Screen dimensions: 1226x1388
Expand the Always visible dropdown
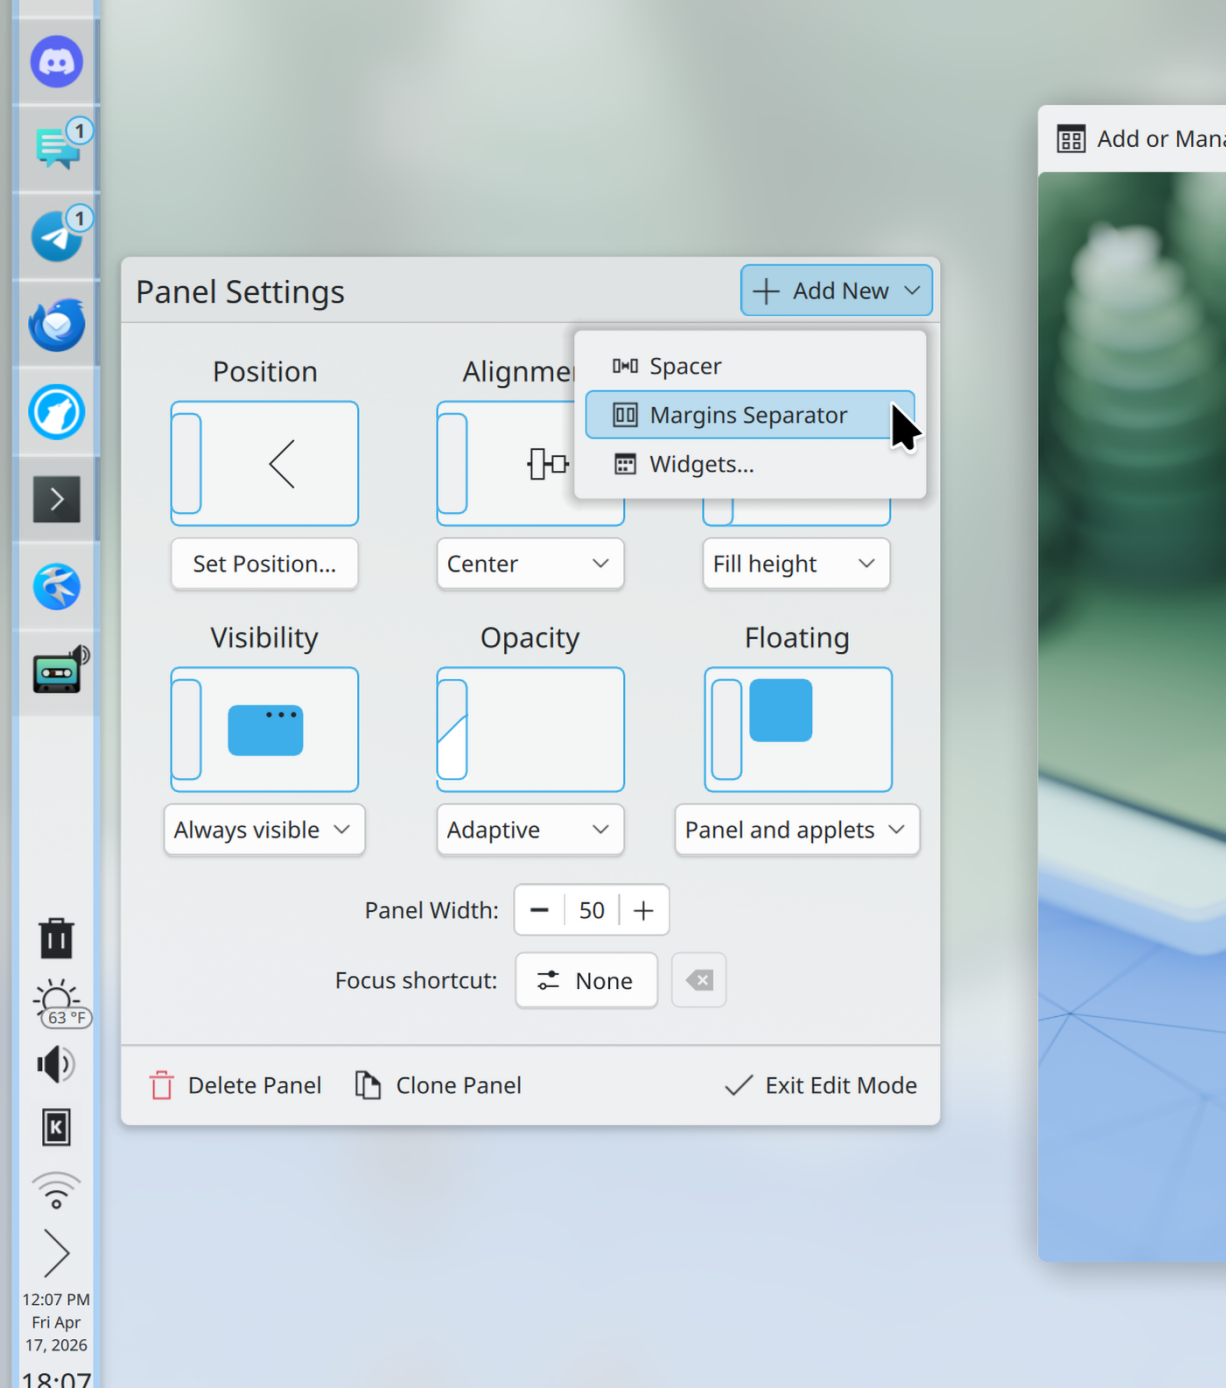click(264, 830)
